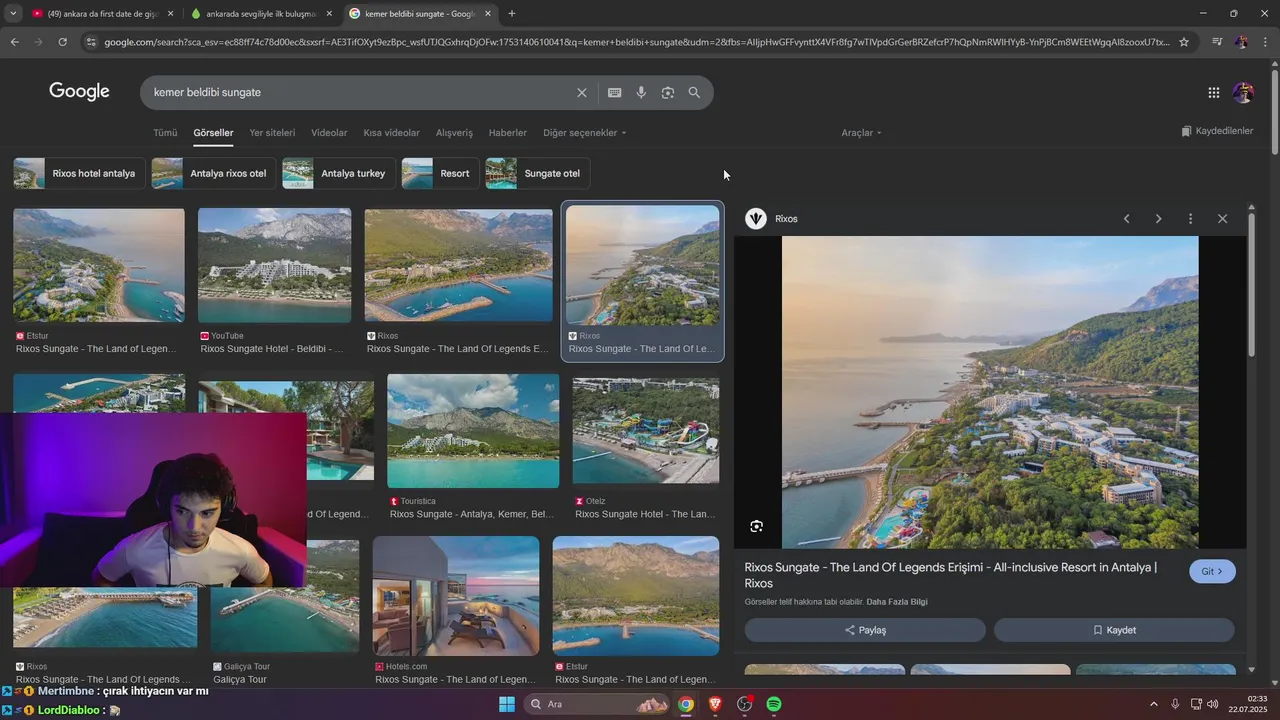Open the tab search dropdown arrow
This screenshot has width=1280, height=720.
tap(13, 14)
